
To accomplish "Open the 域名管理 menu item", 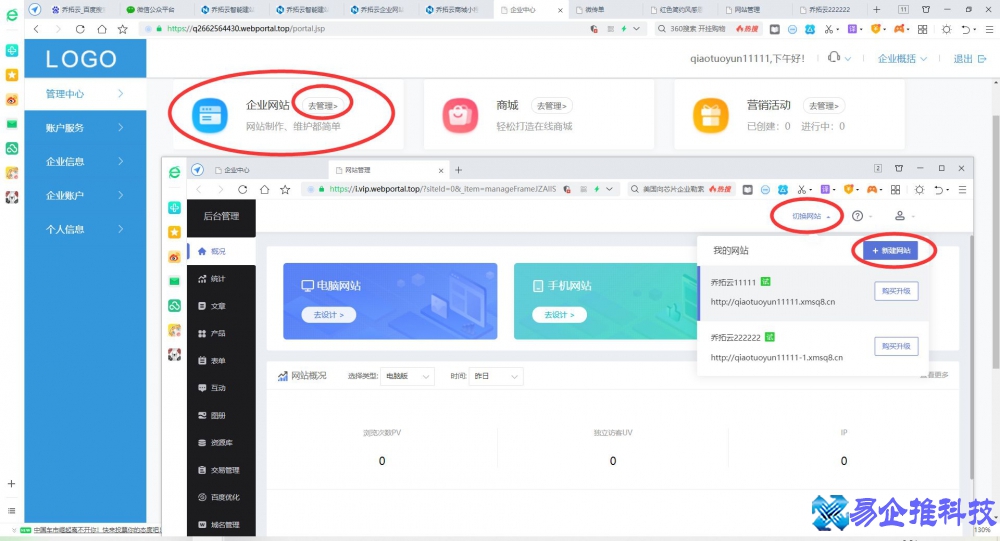I will tap(221, 524).
